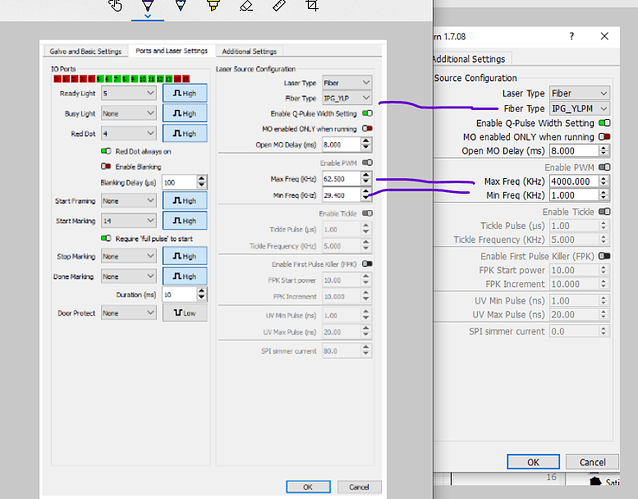The width and height of the screenshot is (638, 499).
Task: Click the Max Freq field showing 4000.000
Action: 574,181
